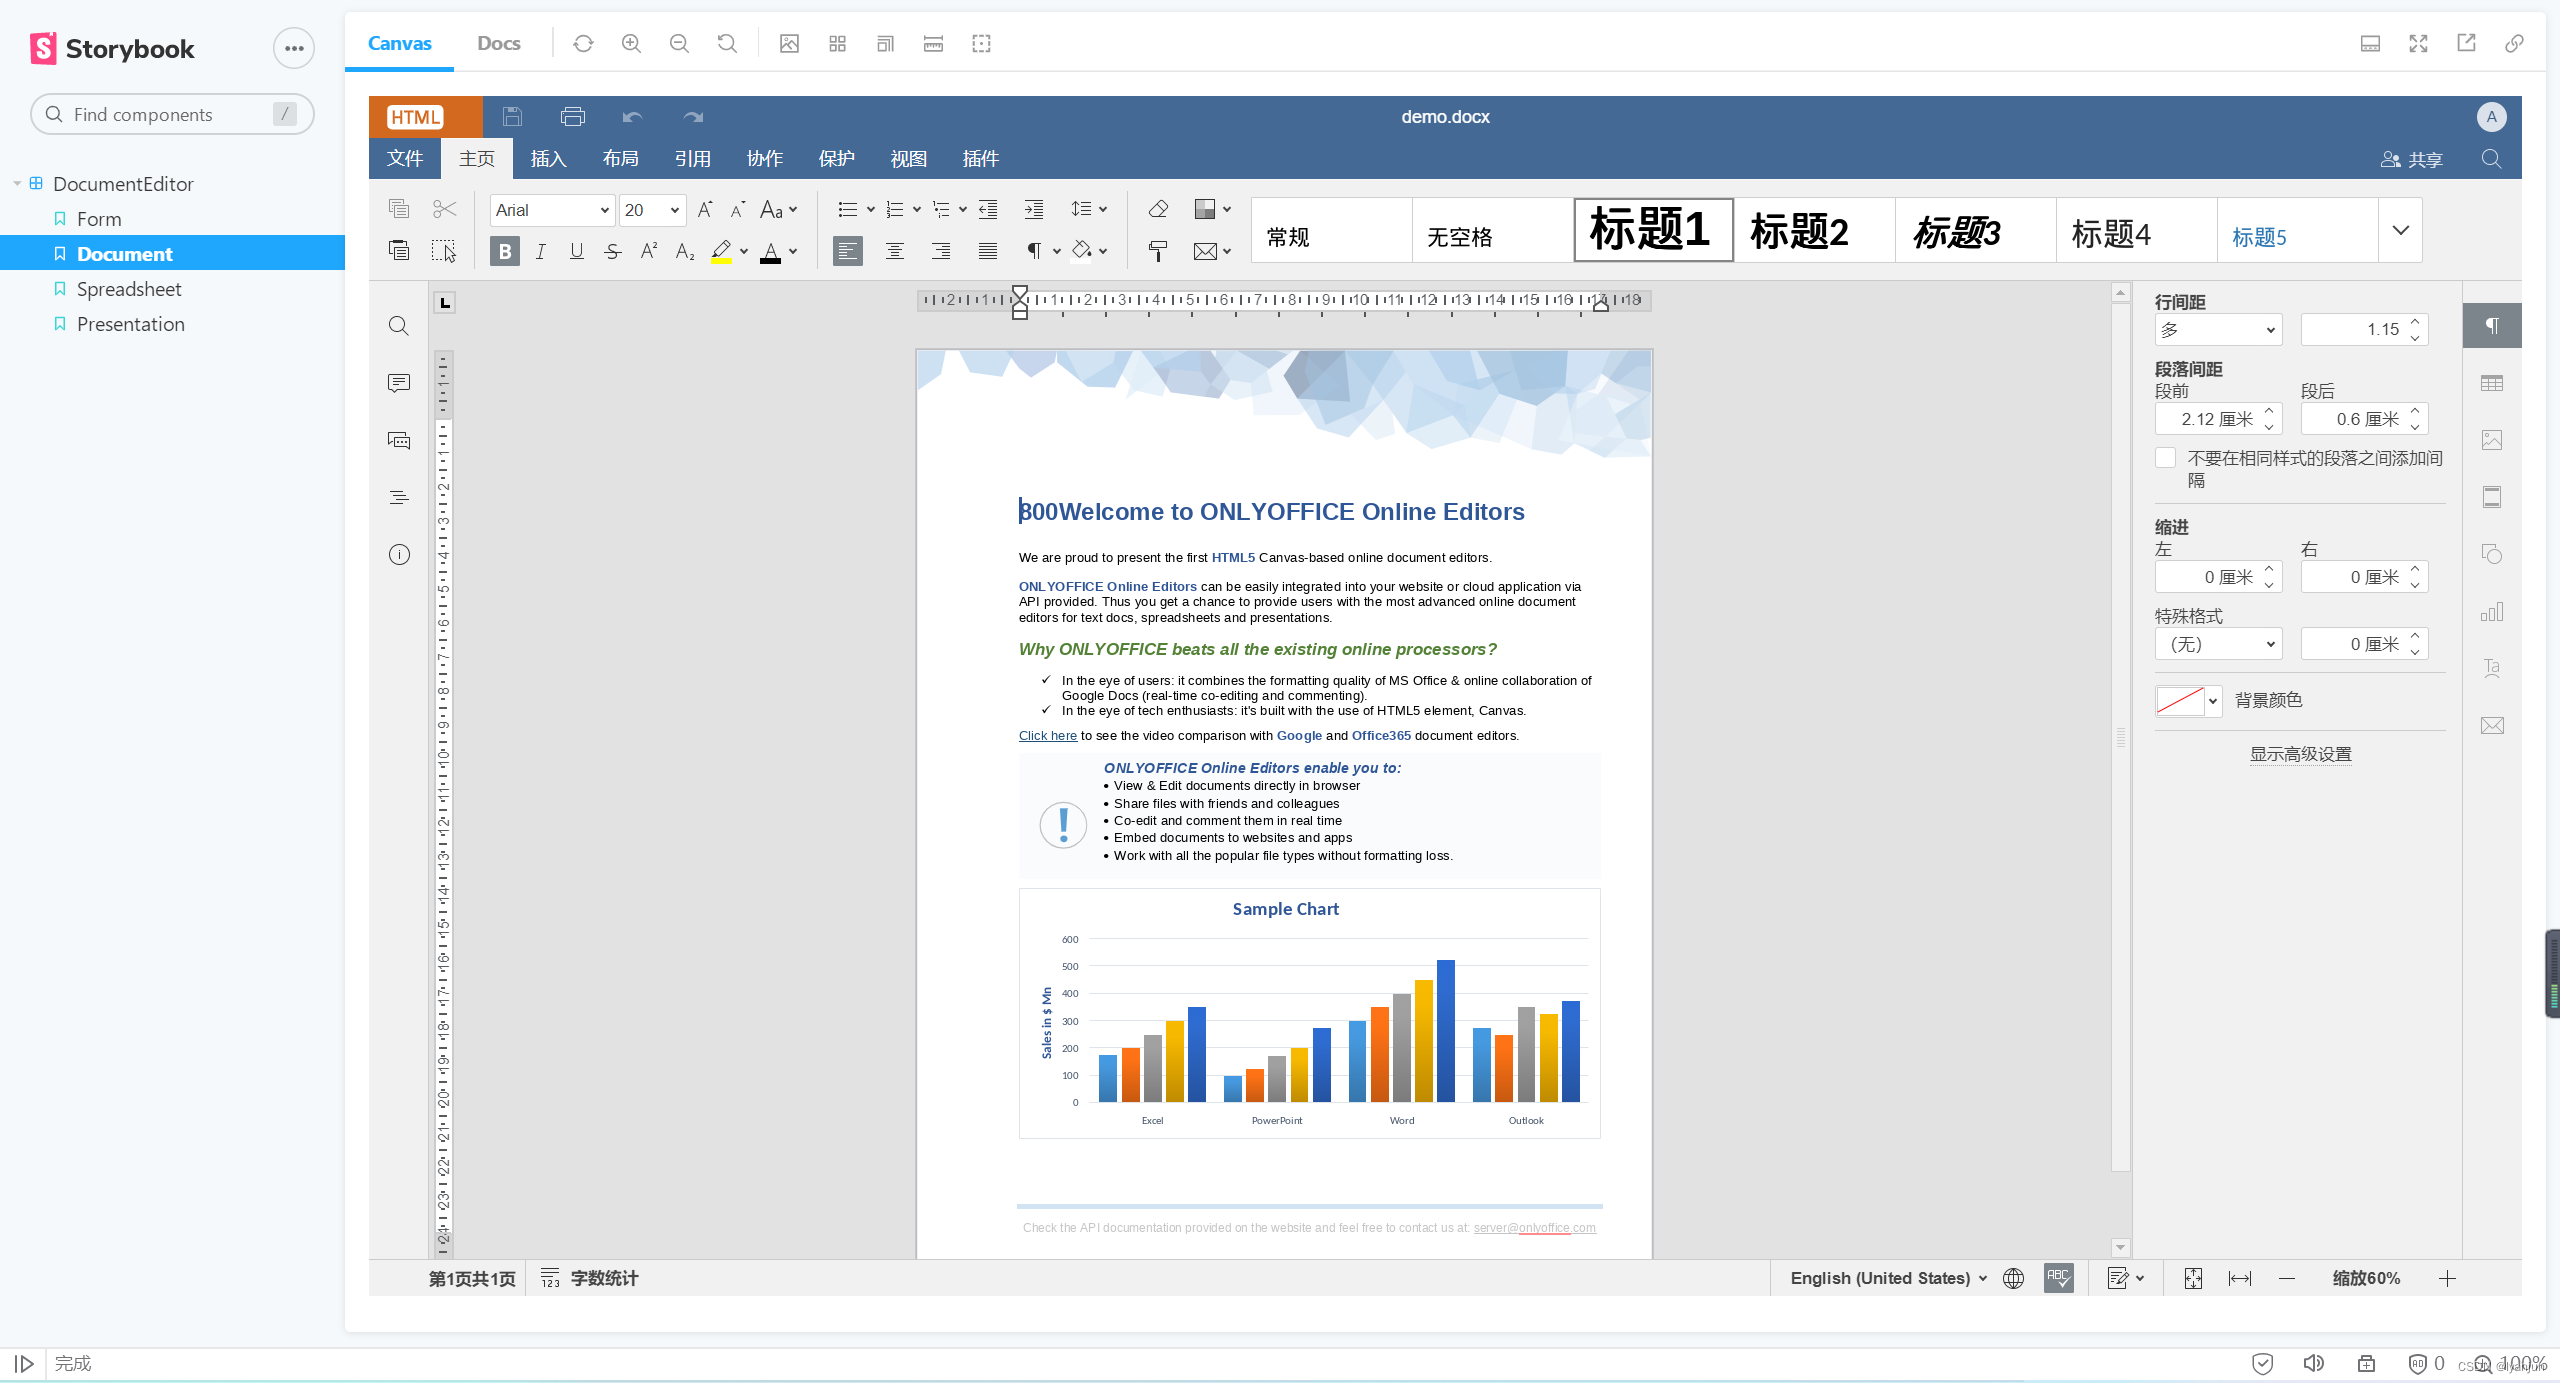
Task: Open the 背景颜色 background color swatch
Action: 2186,700
